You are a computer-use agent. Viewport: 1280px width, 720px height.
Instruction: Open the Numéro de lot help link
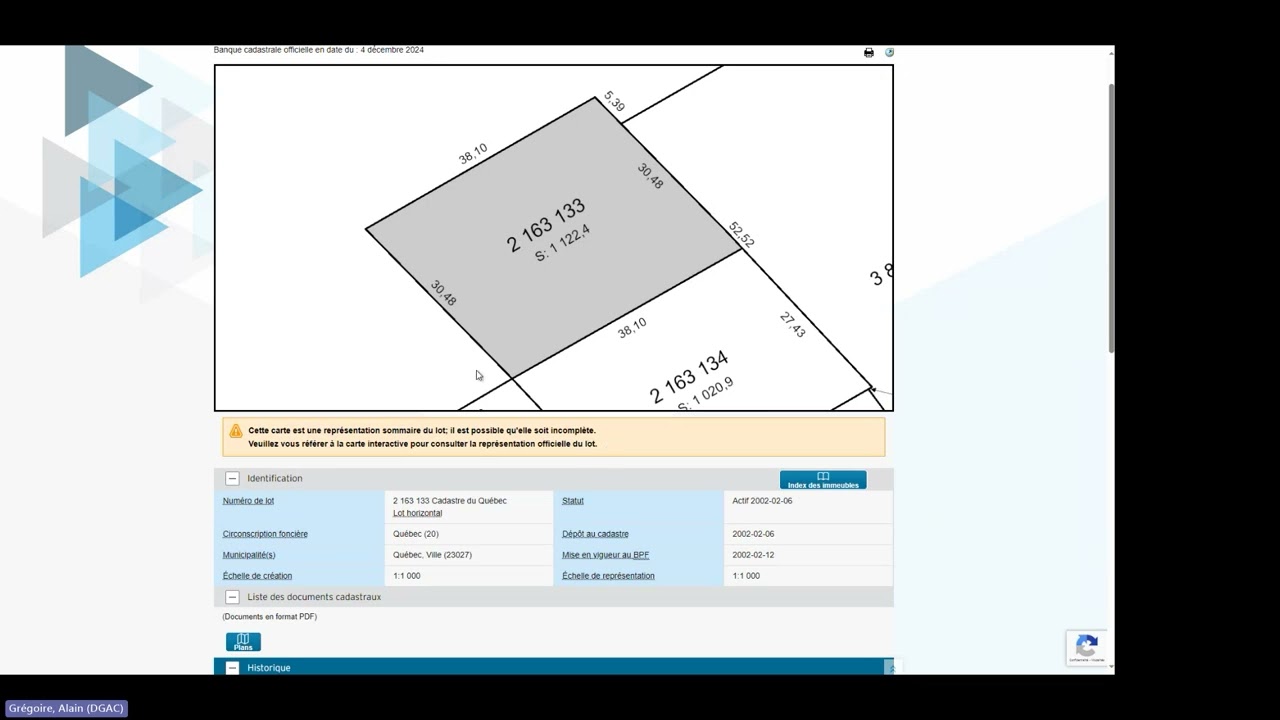248,501
